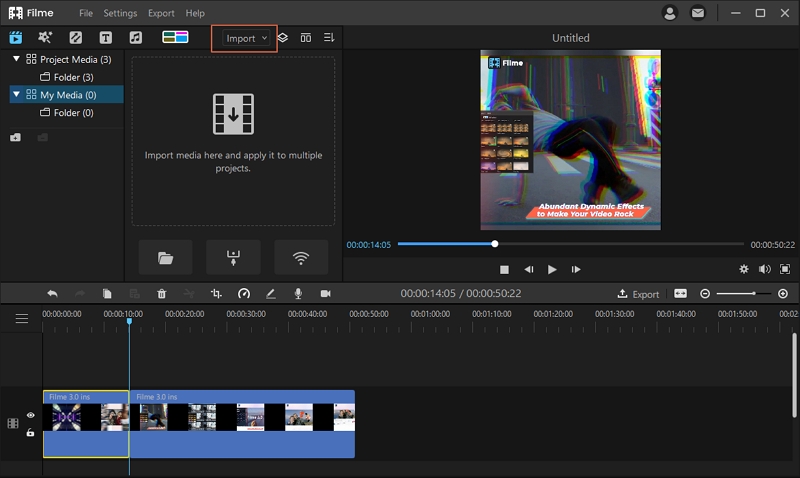Open the Help menu
Screen dimensions: 800x478
tap(195, 13)
